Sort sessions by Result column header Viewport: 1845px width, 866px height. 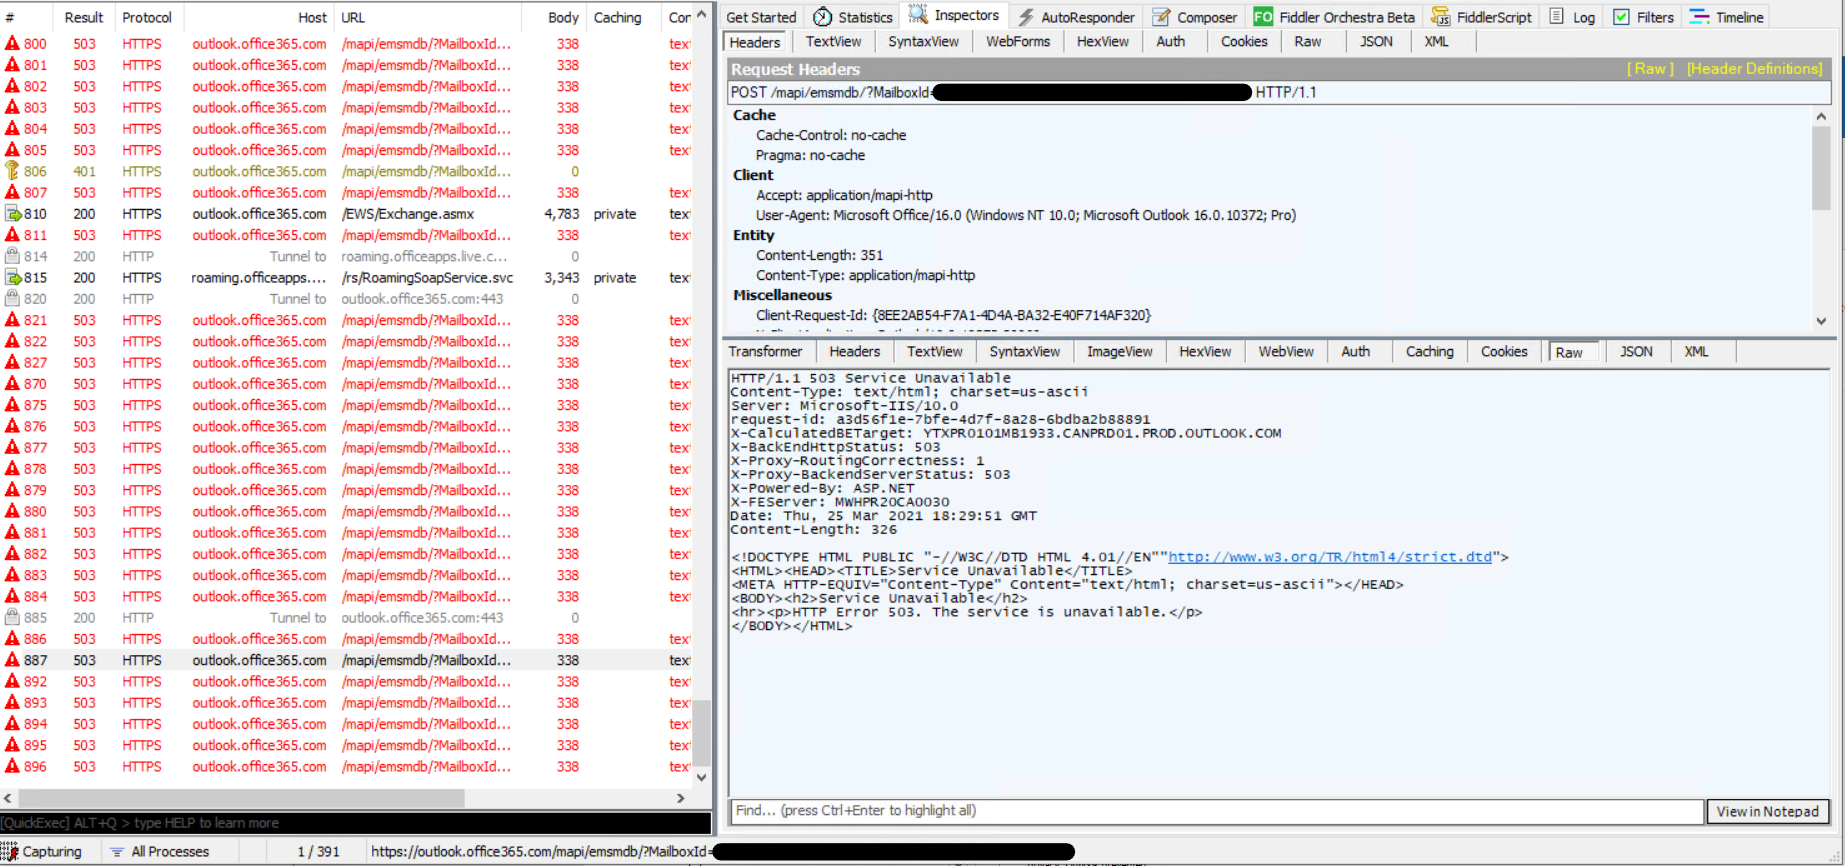(x=83, y=17)
